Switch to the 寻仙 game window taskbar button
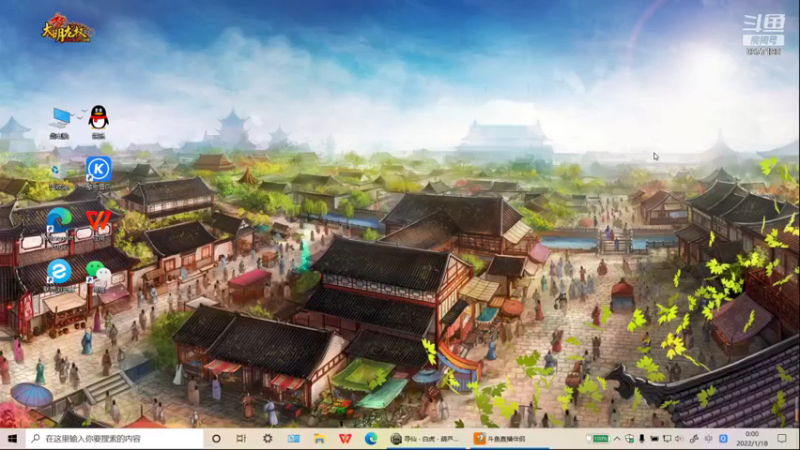The height and width of the screenshot is (450, 800). tap(427, 438)
